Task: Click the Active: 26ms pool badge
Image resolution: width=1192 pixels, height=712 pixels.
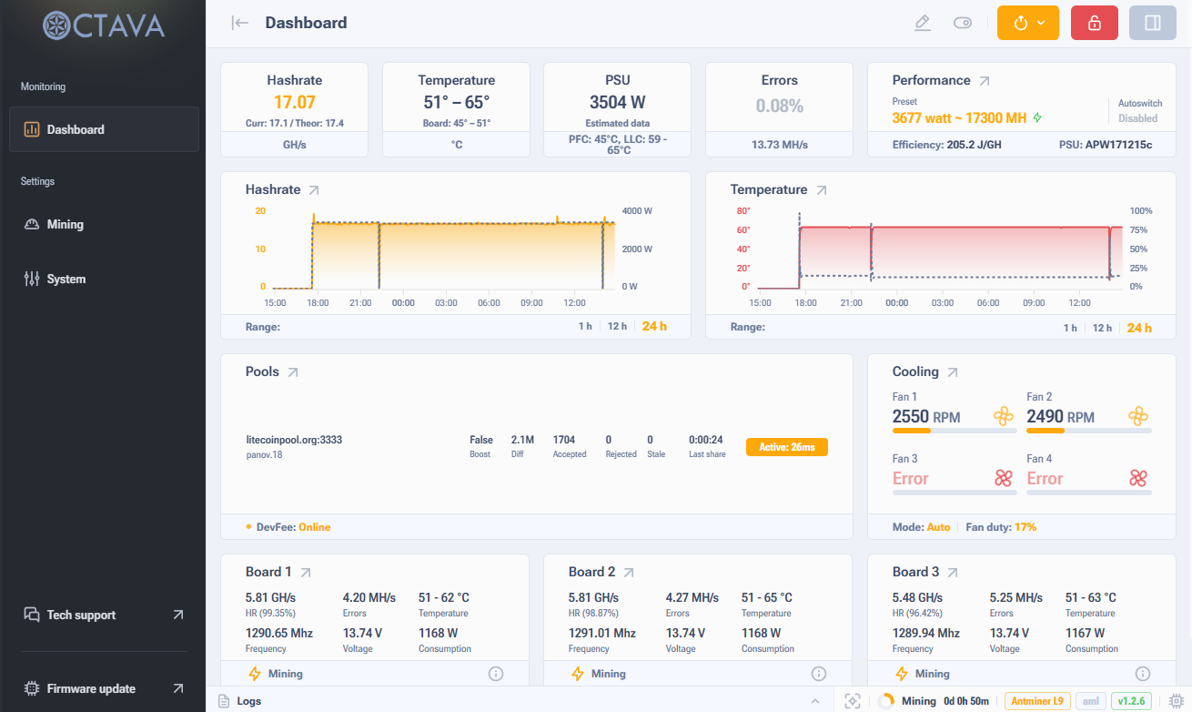Action: 786,447
